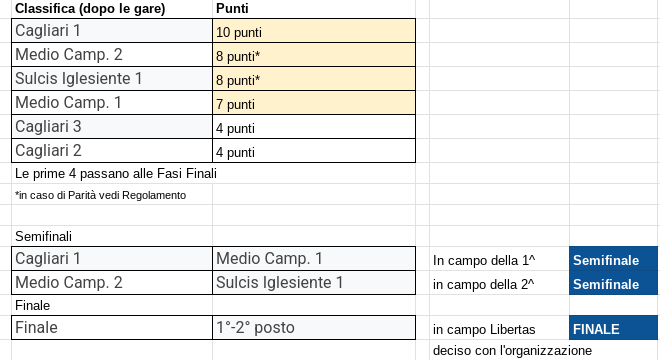Viewport: 660px width, 360px height.
Task: Select the '*in caso di Parità vedi Regolamento' note
Action: (x=101, y=195)
